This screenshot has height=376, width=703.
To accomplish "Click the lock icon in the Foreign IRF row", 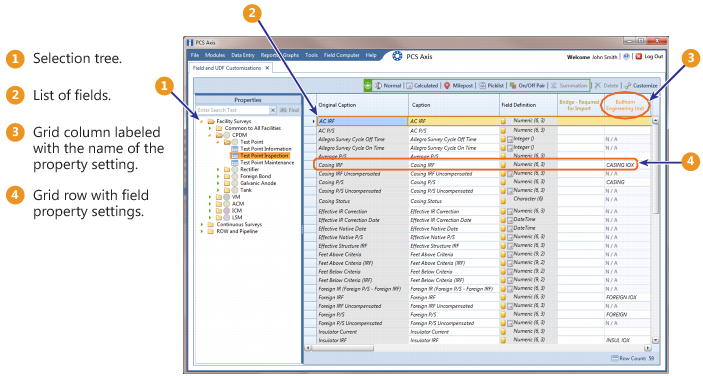I will coord(503,297).
